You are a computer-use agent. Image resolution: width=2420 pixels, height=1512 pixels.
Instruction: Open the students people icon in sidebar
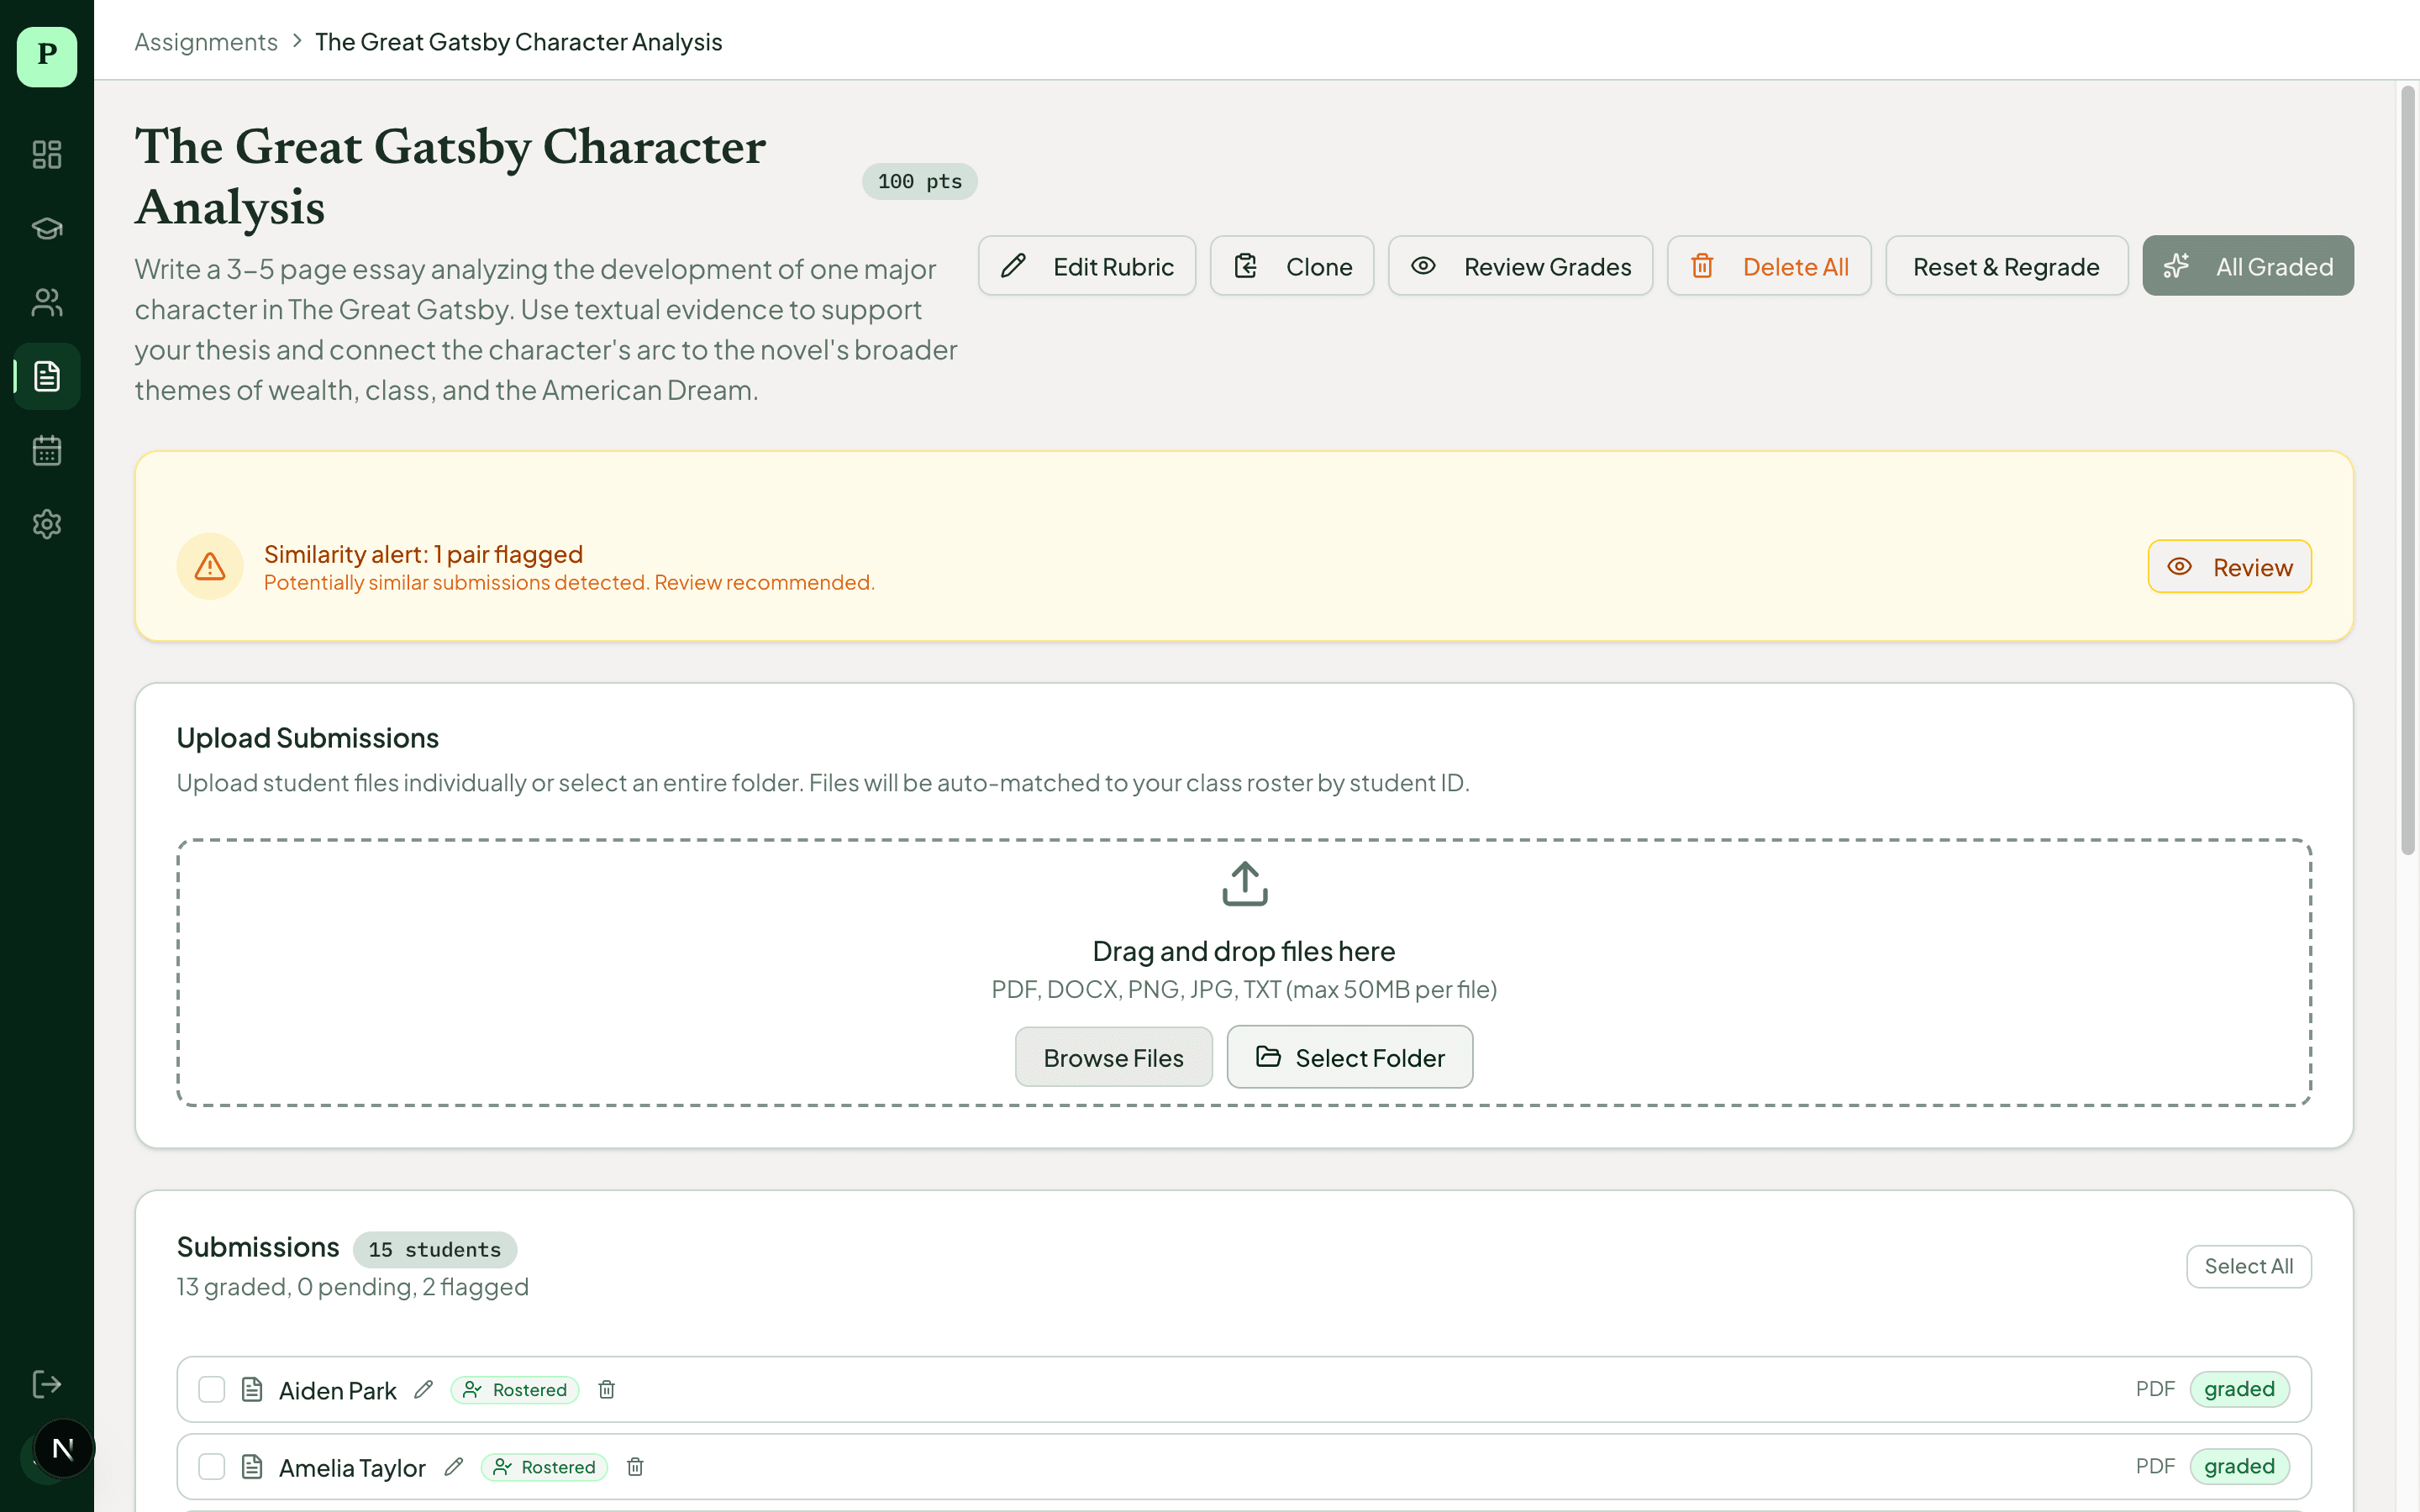[47, 302]
